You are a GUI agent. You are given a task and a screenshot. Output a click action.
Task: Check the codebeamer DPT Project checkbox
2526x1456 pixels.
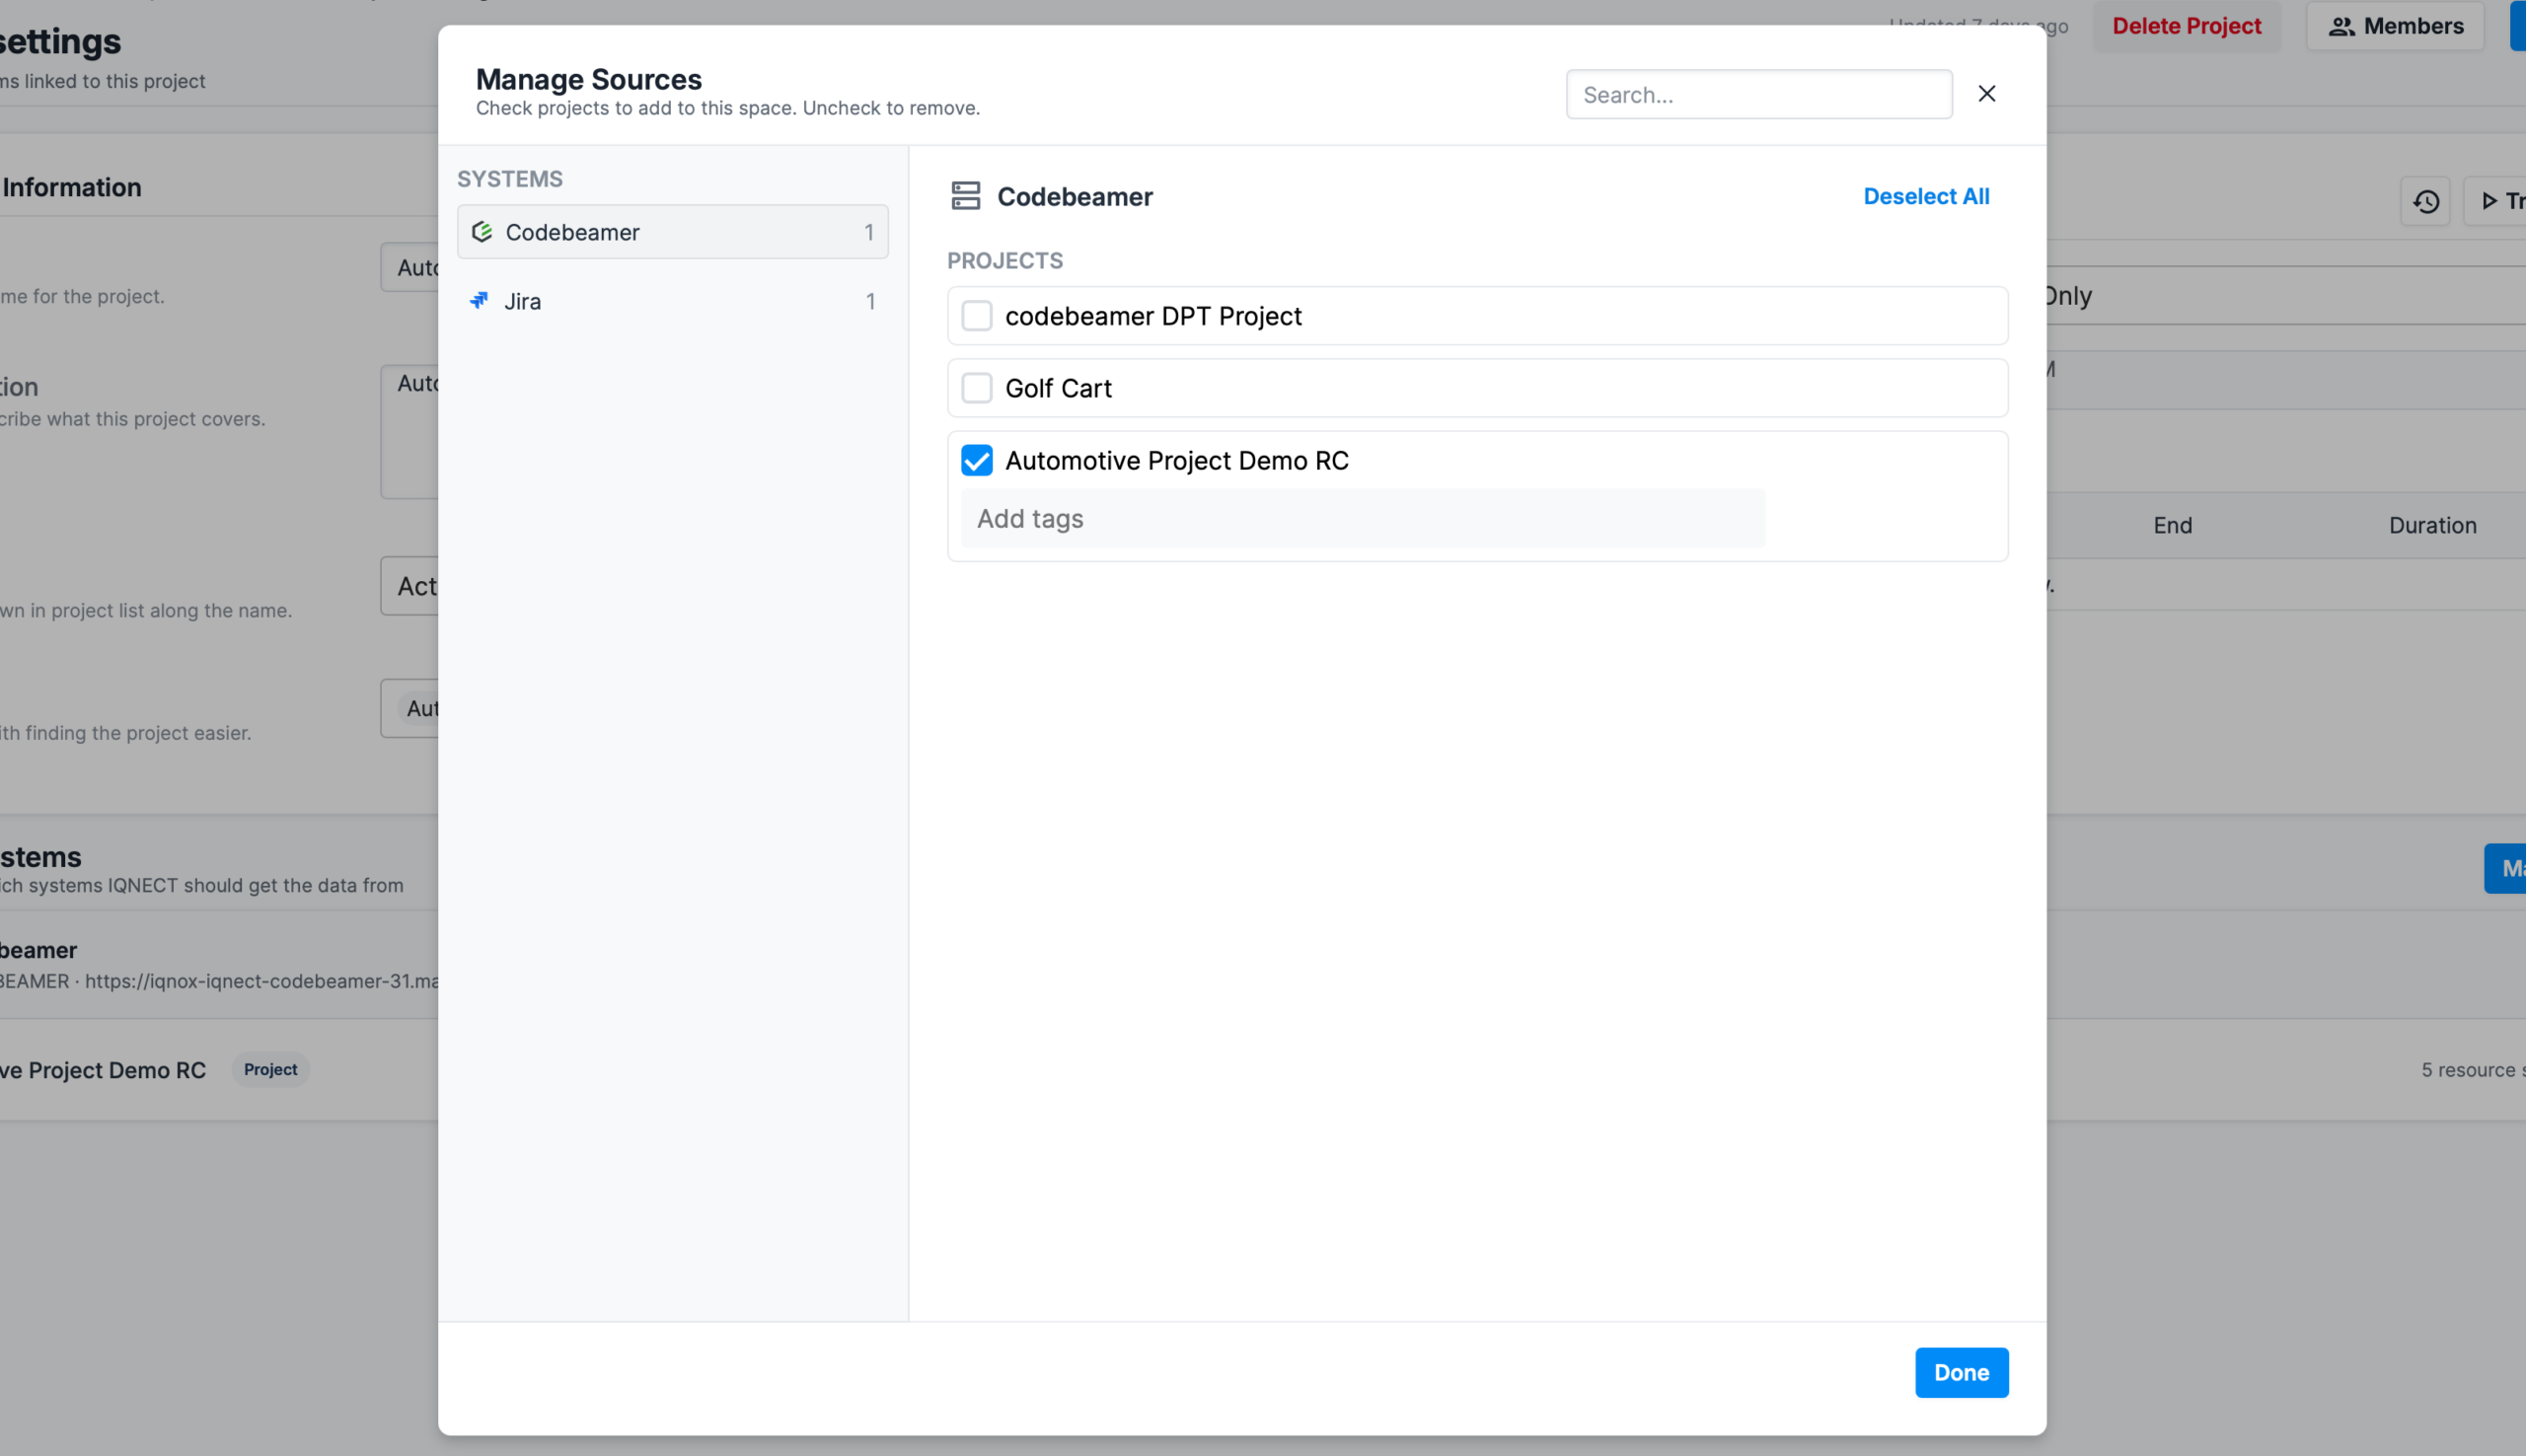tap(976, 316)
